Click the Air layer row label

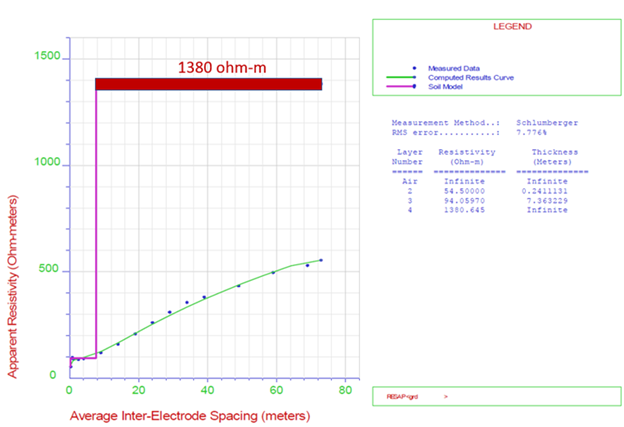point(410,181)
